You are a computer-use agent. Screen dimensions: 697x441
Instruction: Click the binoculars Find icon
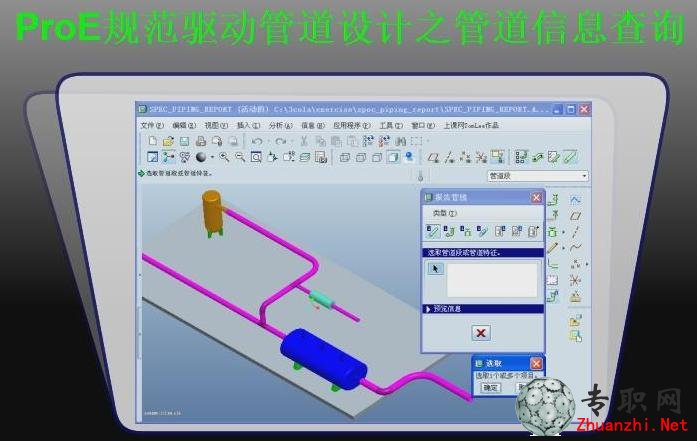[x=401, y=141]
